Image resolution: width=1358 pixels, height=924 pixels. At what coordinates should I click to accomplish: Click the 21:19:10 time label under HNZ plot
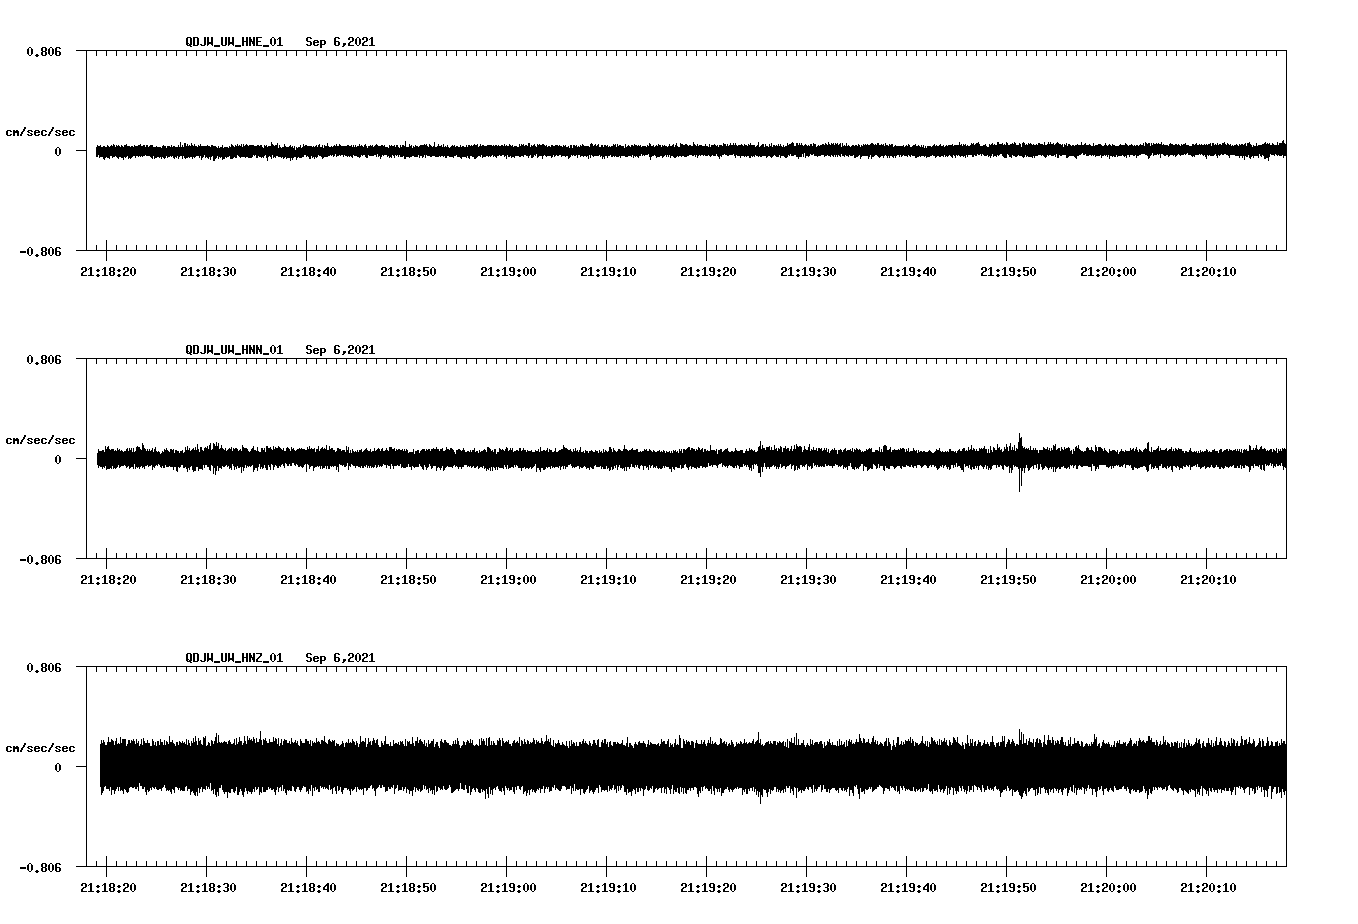(x=608, y=888)
